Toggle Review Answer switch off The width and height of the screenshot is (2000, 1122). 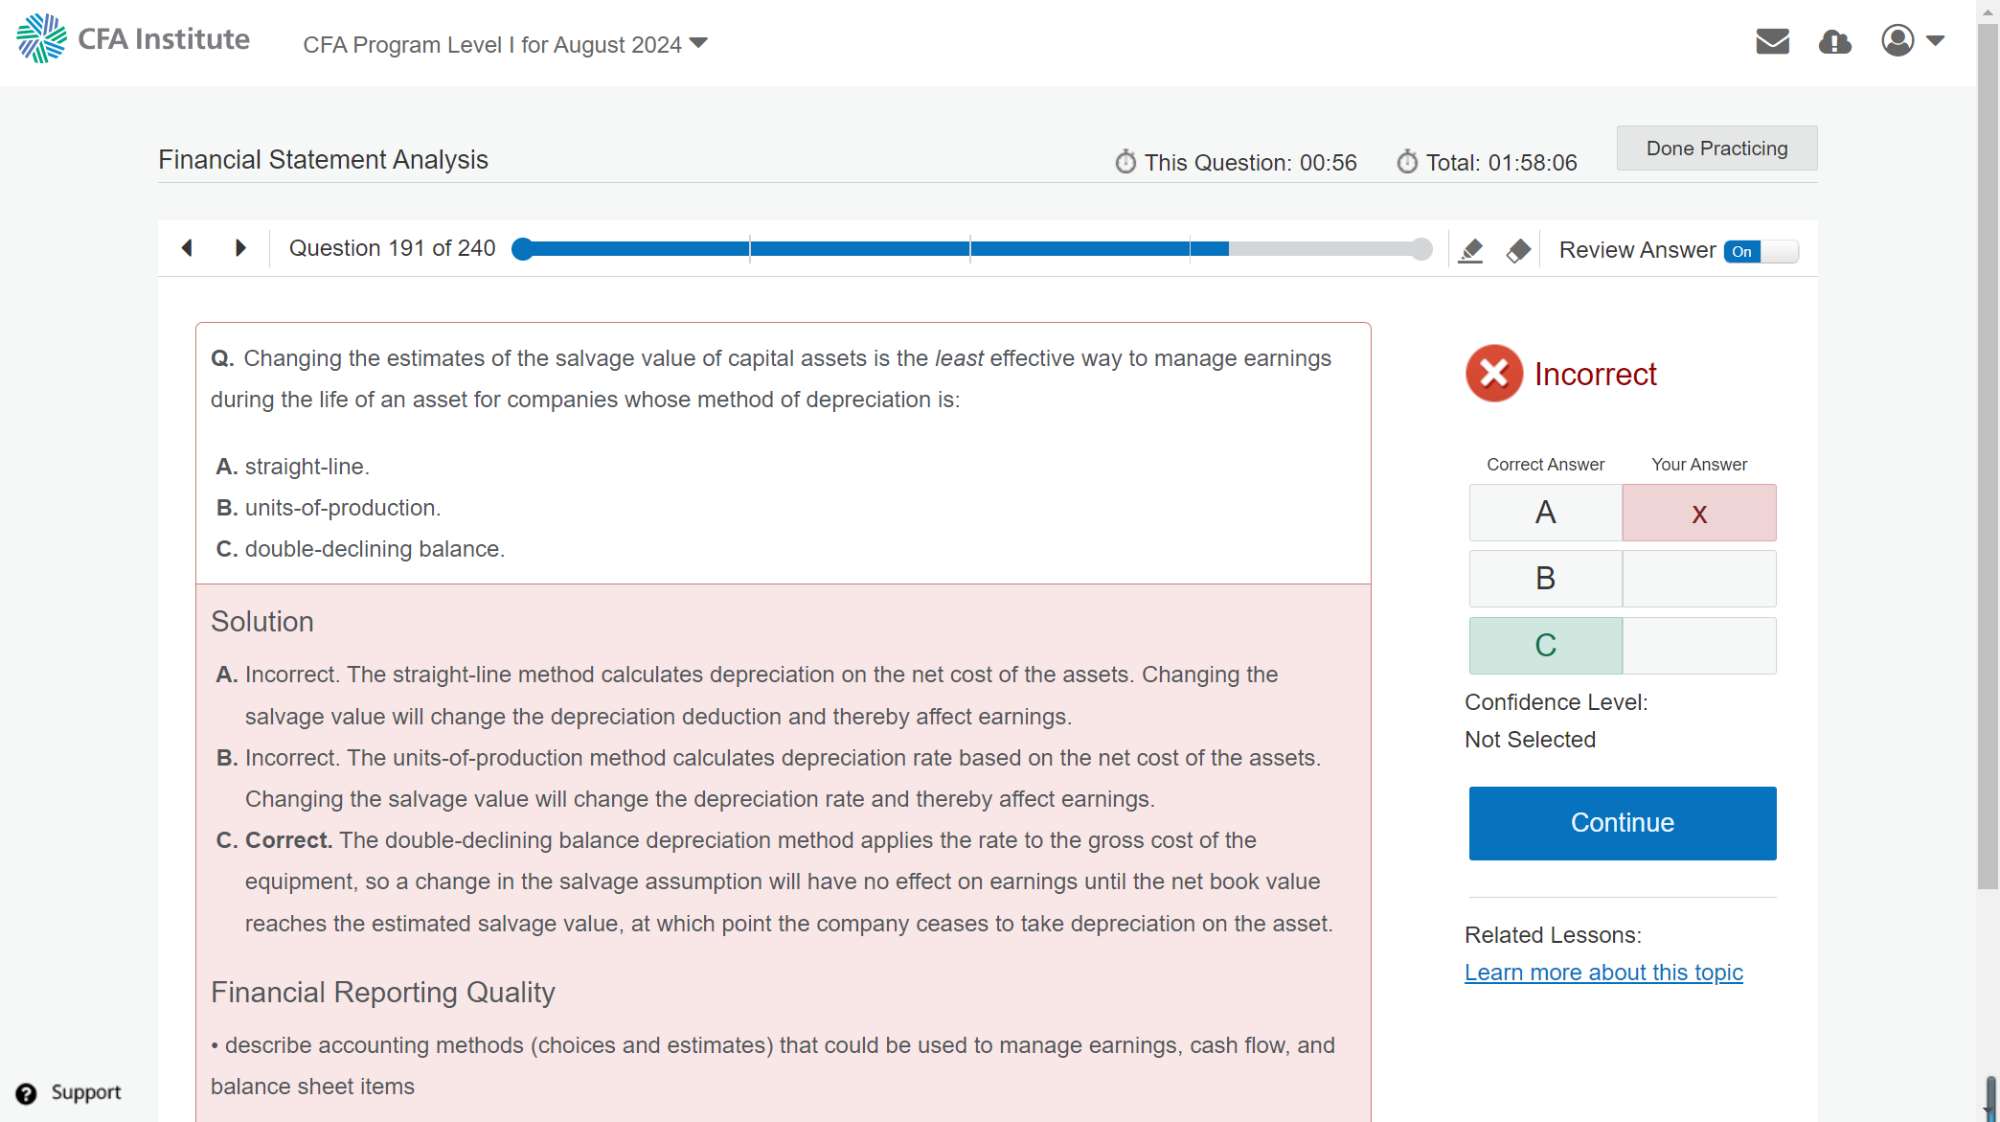tap(1760, 251)
